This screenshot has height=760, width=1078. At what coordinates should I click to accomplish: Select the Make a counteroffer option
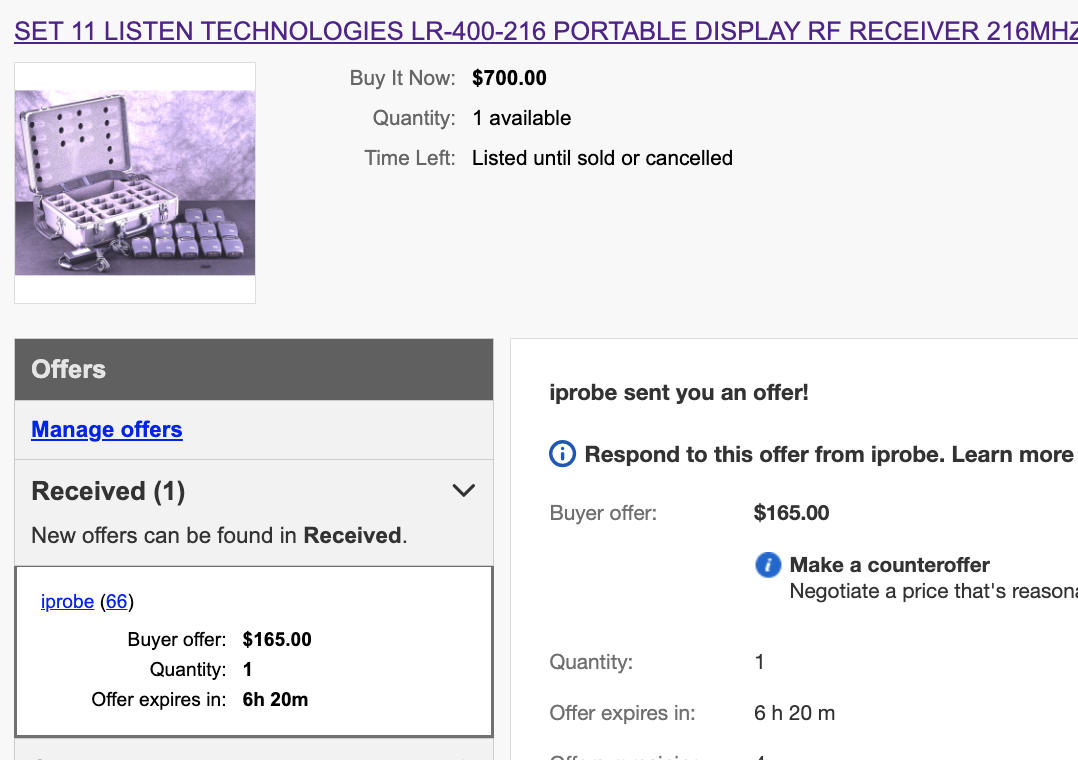889,565
